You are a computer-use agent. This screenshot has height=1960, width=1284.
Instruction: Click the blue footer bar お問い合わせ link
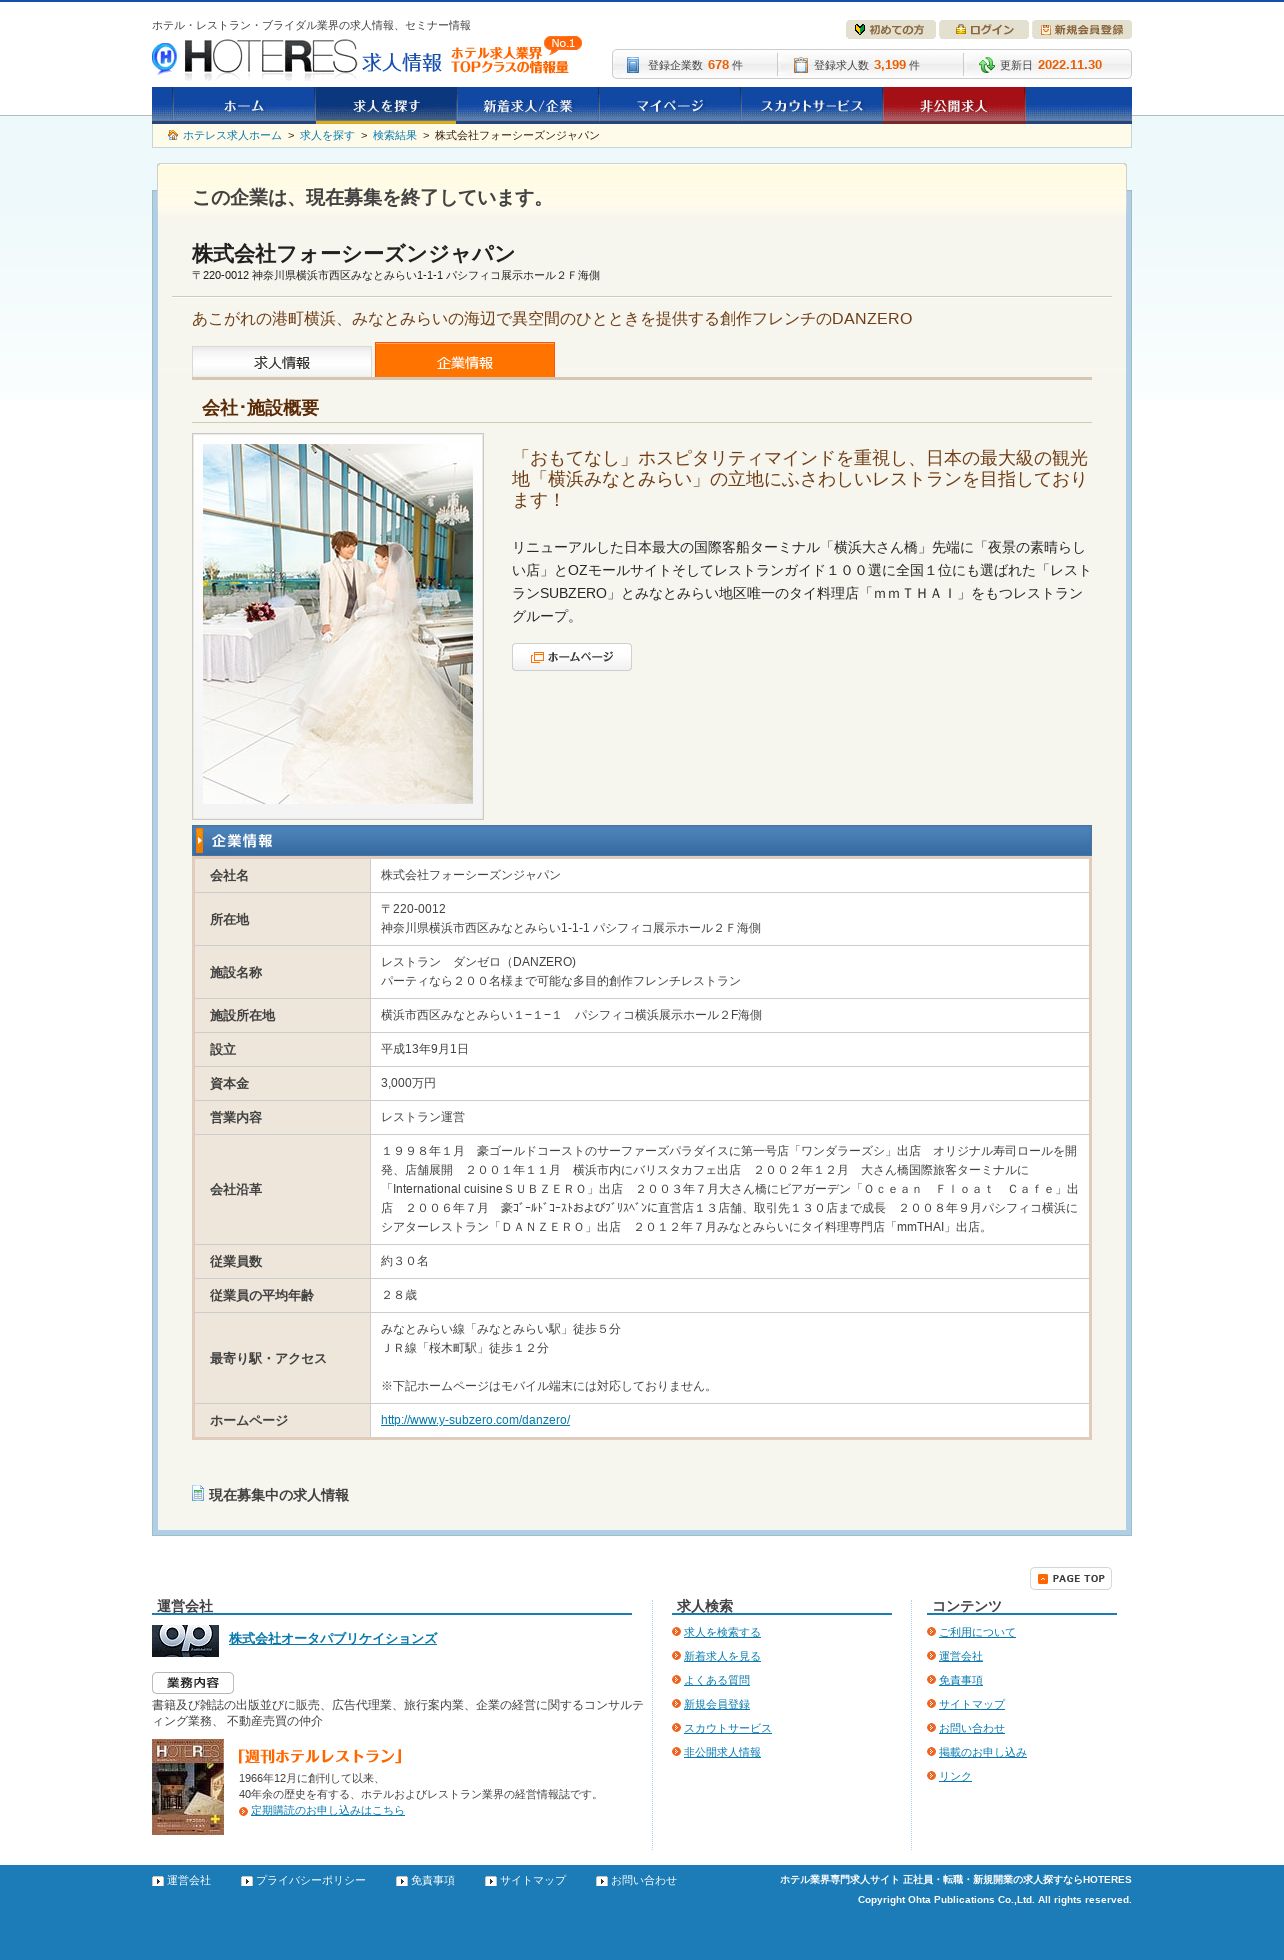(644, 1880)
